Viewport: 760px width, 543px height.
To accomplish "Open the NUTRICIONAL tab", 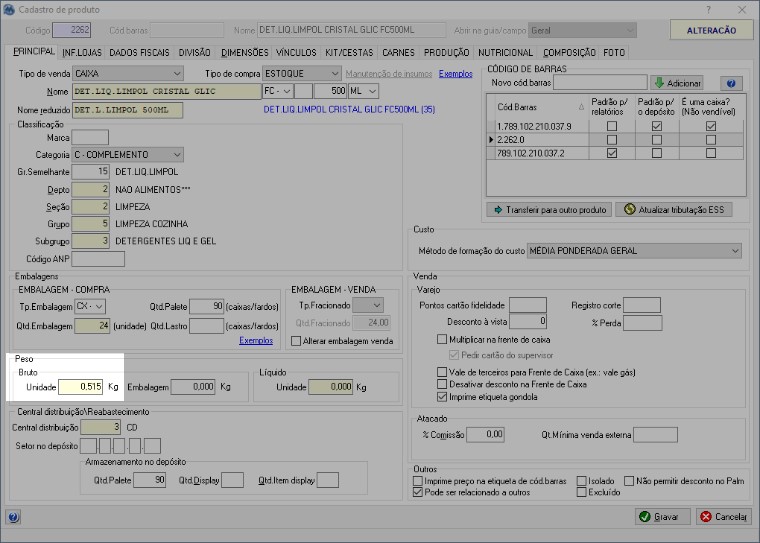I will (505, 52).
